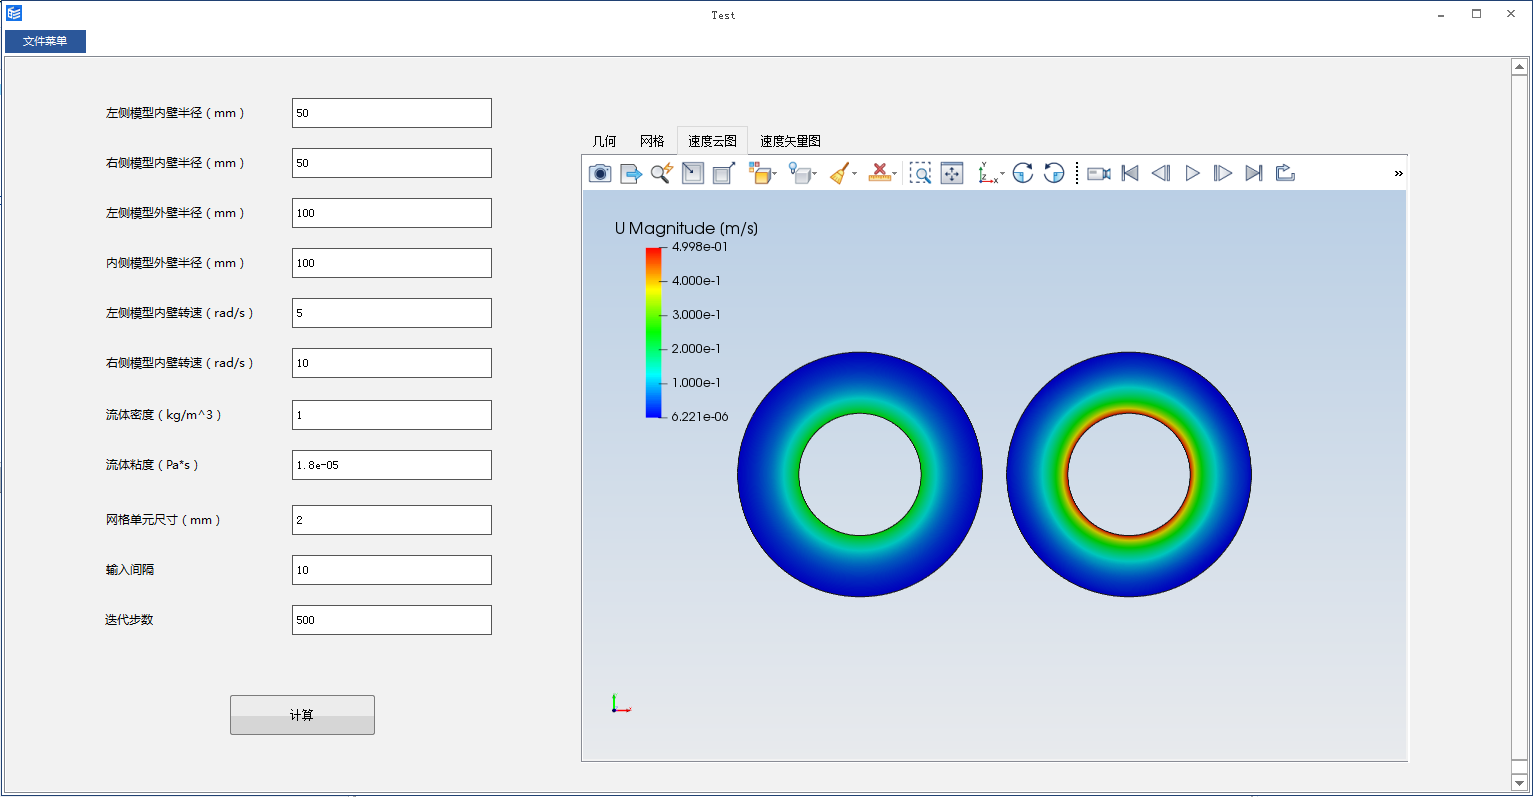Select the 速度云图 tab

click(712, 141)
